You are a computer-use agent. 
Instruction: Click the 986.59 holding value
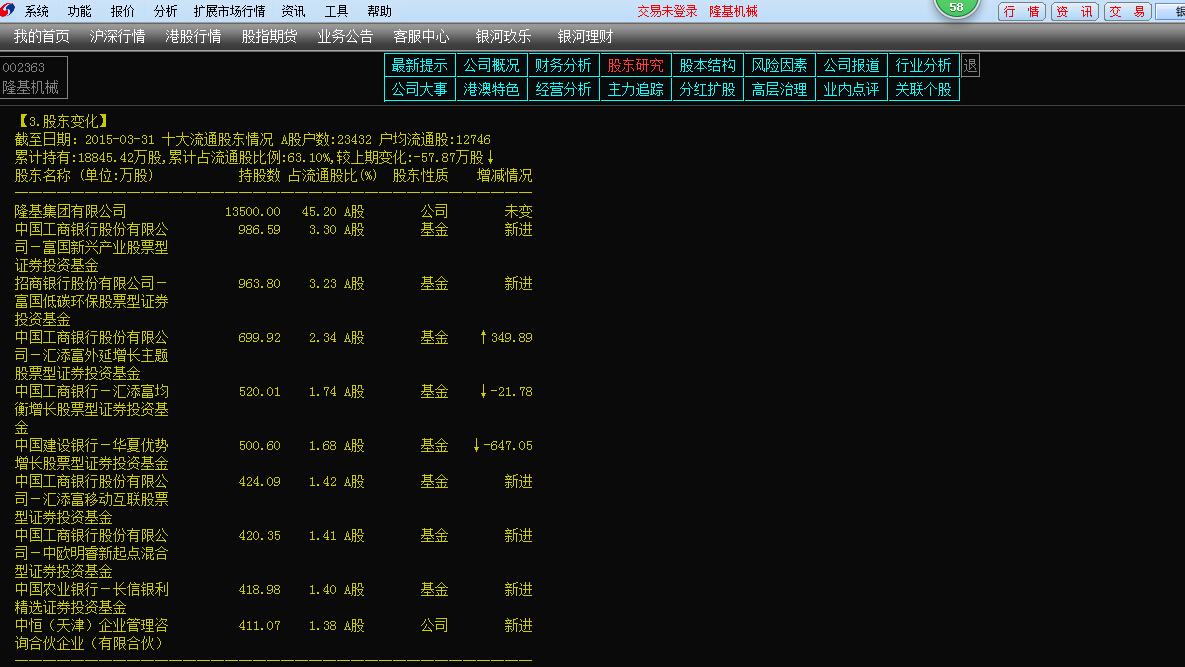click(x=259, y=230)
